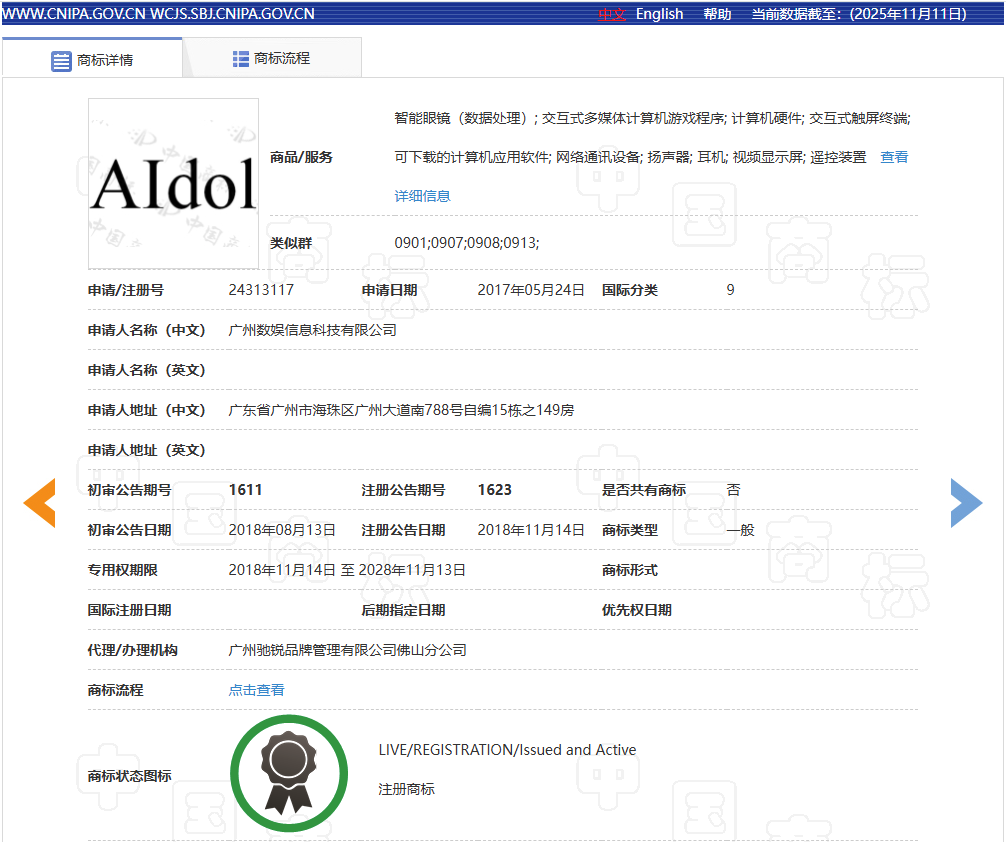Open WWW.CNIPA.GOV.CN site link

tap(74, 14)
